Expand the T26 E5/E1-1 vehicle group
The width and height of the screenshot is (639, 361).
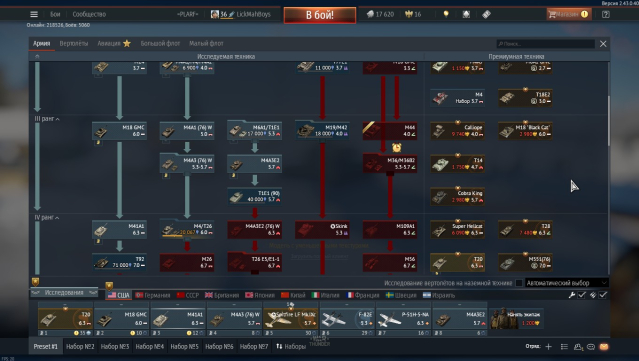coord(254,262)
